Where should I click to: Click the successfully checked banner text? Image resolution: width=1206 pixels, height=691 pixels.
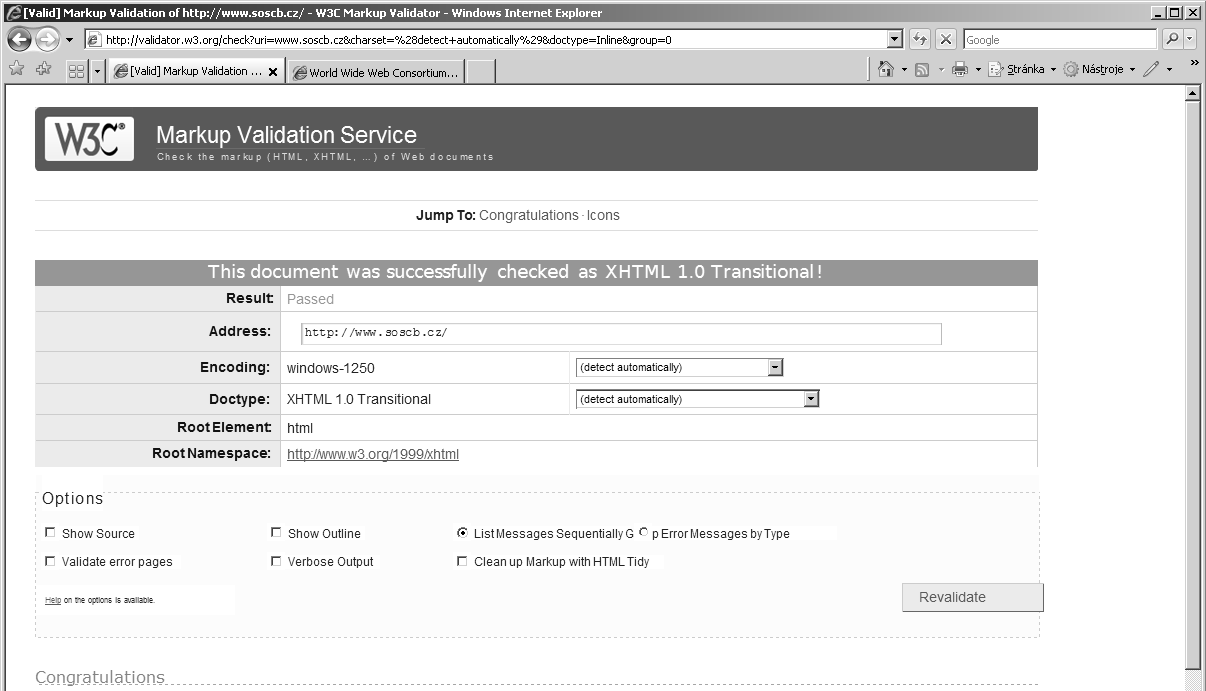515,272
